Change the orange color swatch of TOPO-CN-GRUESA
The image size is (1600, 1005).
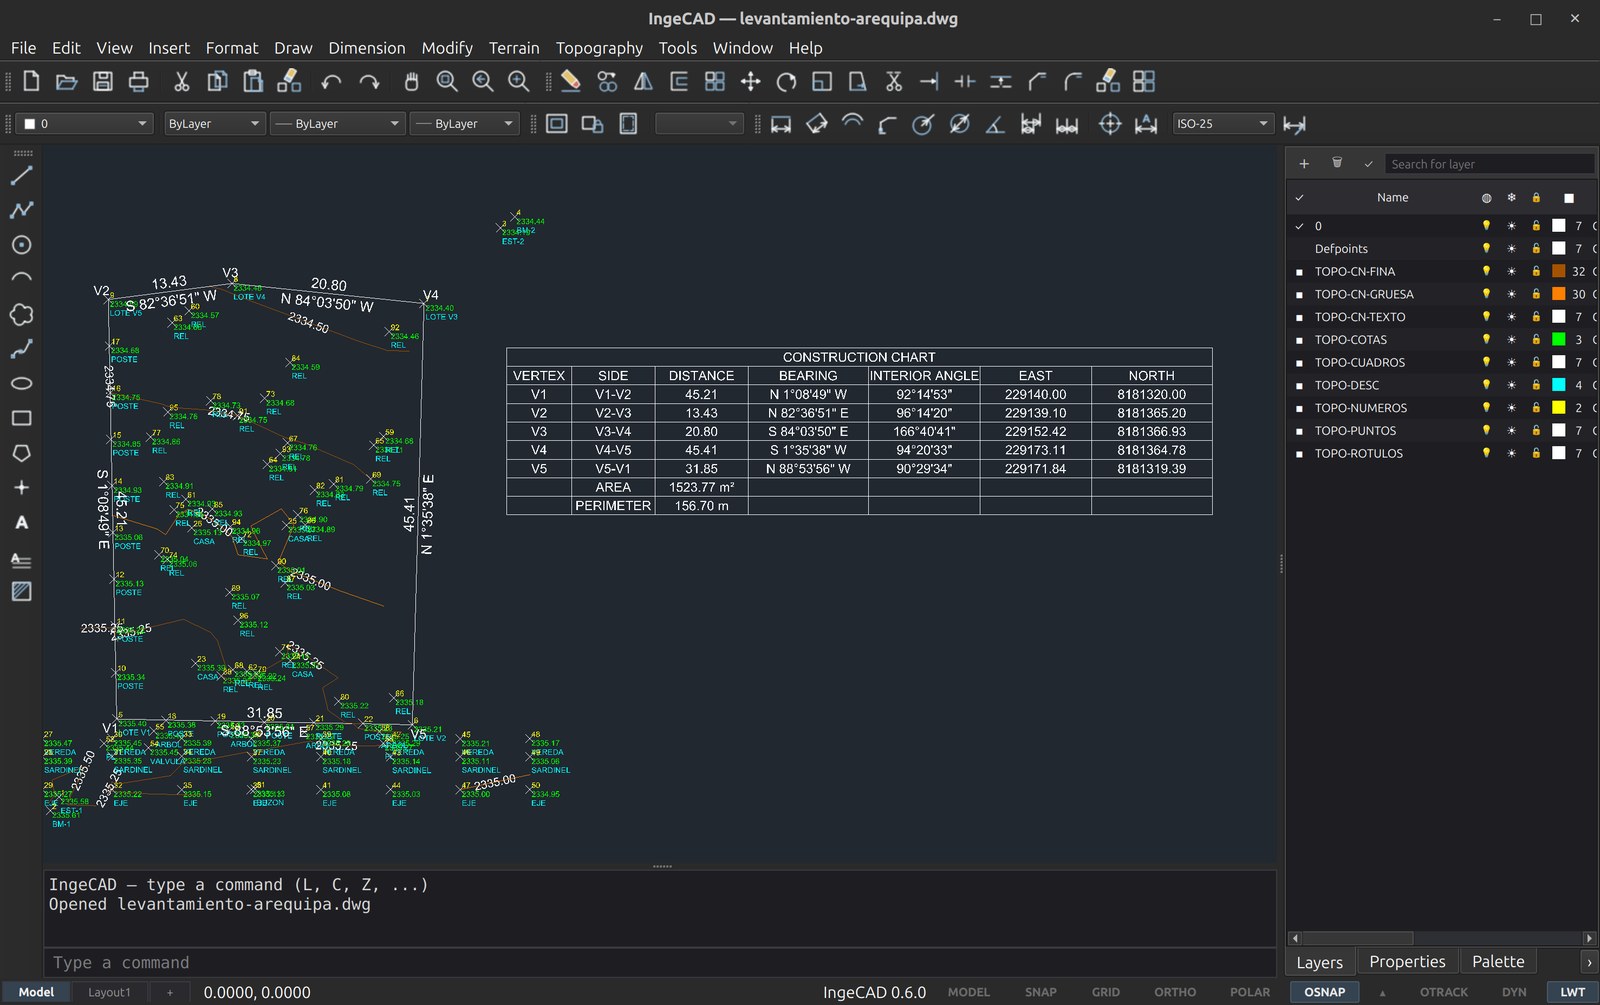click(1558, 294)
